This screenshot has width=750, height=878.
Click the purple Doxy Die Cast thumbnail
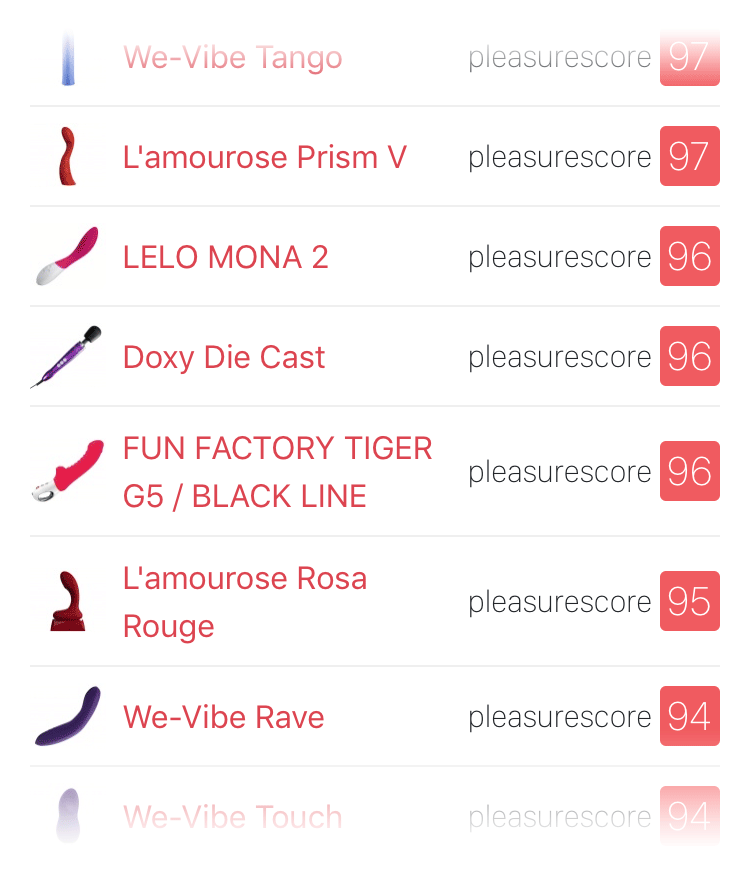[x=66, y=357]
